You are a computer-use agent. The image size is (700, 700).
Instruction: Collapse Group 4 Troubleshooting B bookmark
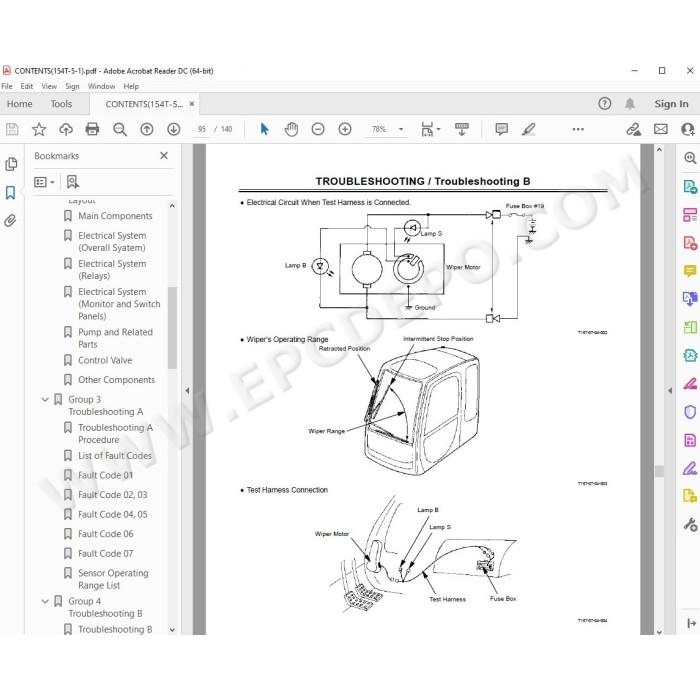click(x=45, y=601)
